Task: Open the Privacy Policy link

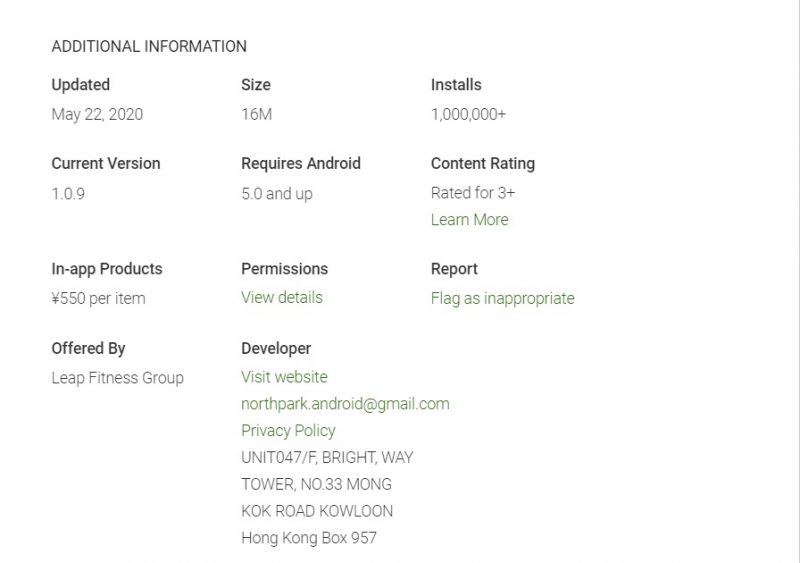Action: click(x=288, y=431)
